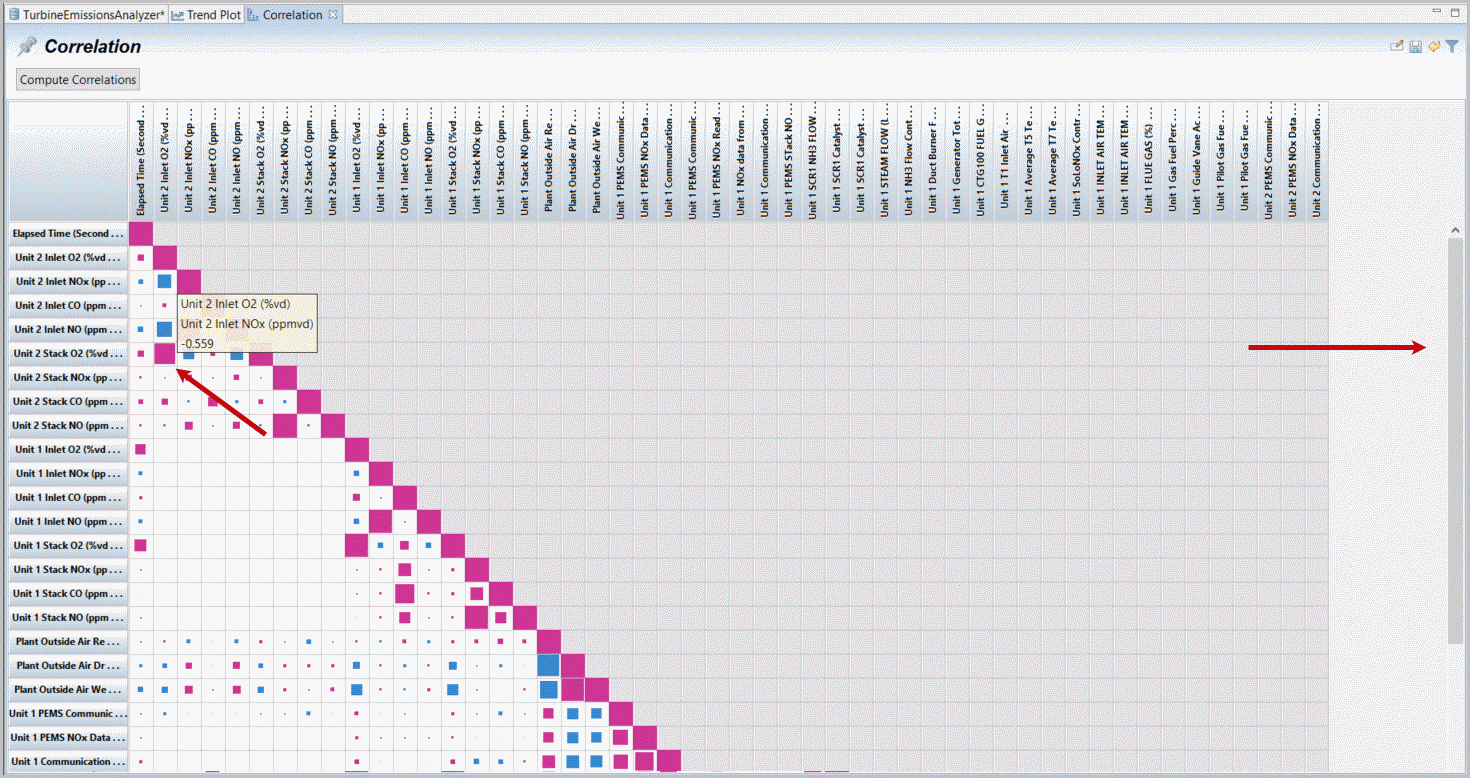Close the Correlation tab

click(x=333, y=15)
